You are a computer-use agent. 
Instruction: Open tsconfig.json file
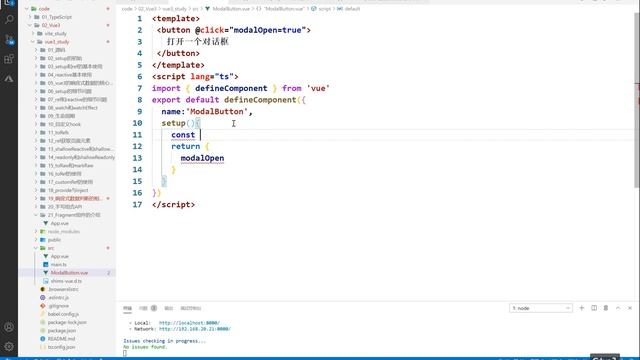[x=61, y=347]
